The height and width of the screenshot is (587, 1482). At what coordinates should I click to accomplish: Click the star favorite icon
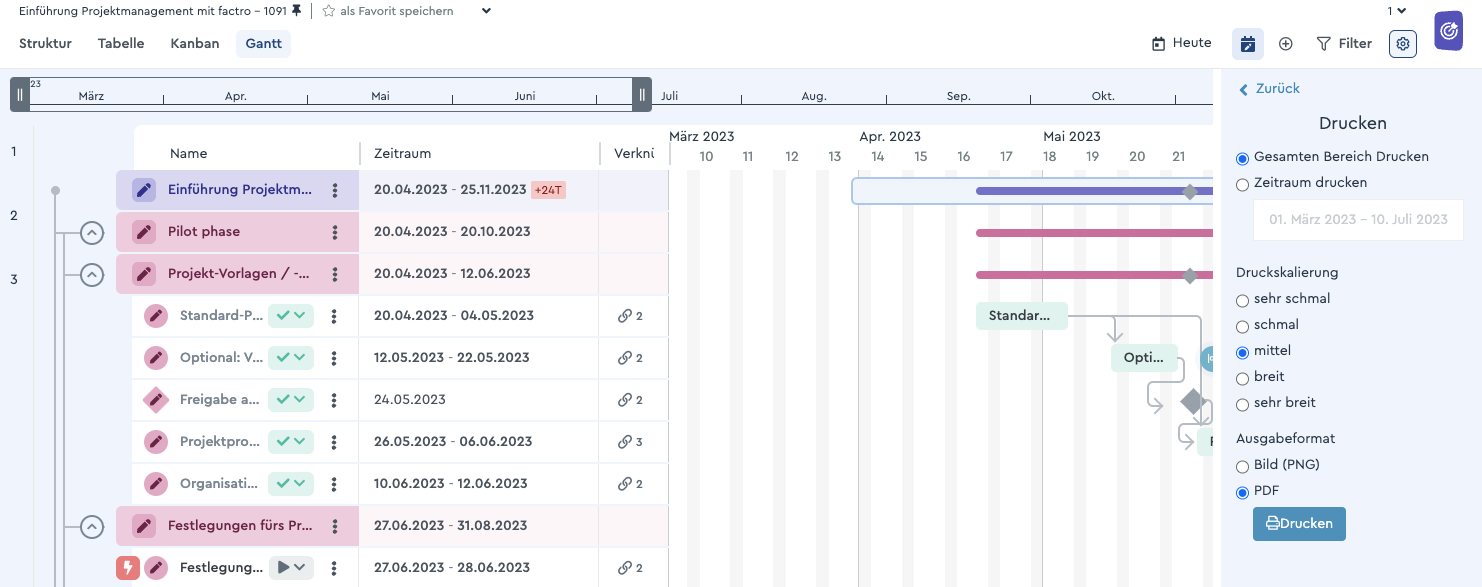pyautogui.click(x=328, y=11)
